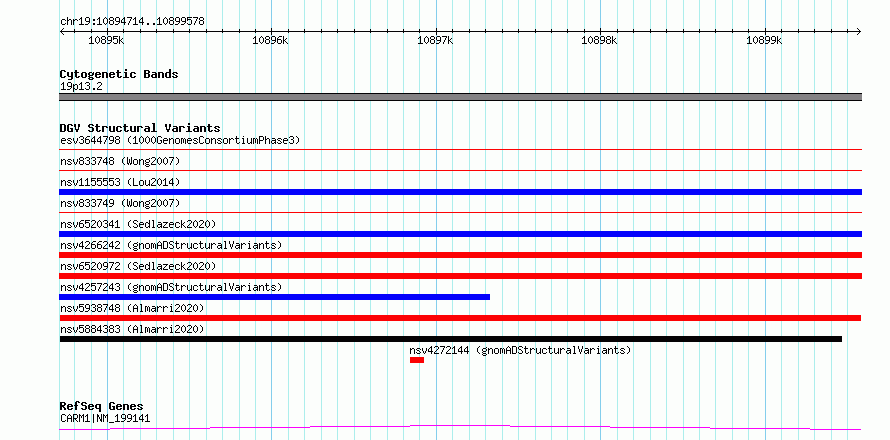Viewport: 890px width, 440px height.
Task: Select the blue nsv6520341 variant bar
Action: (x=461, y=234)
